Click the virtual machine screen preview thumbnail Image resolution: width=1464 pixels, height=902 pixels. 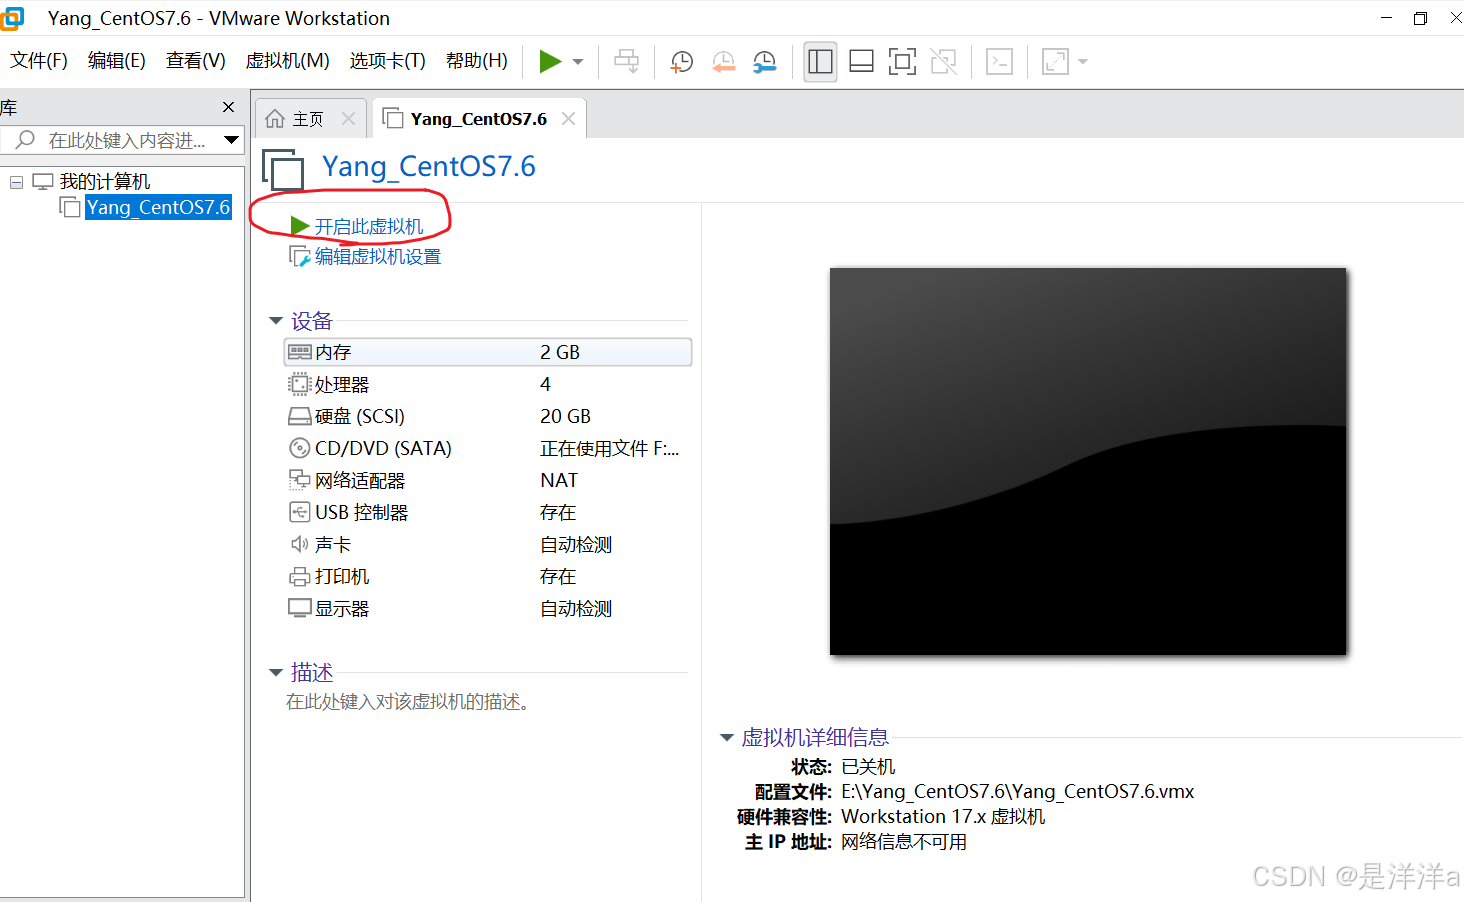(1088, 461)
